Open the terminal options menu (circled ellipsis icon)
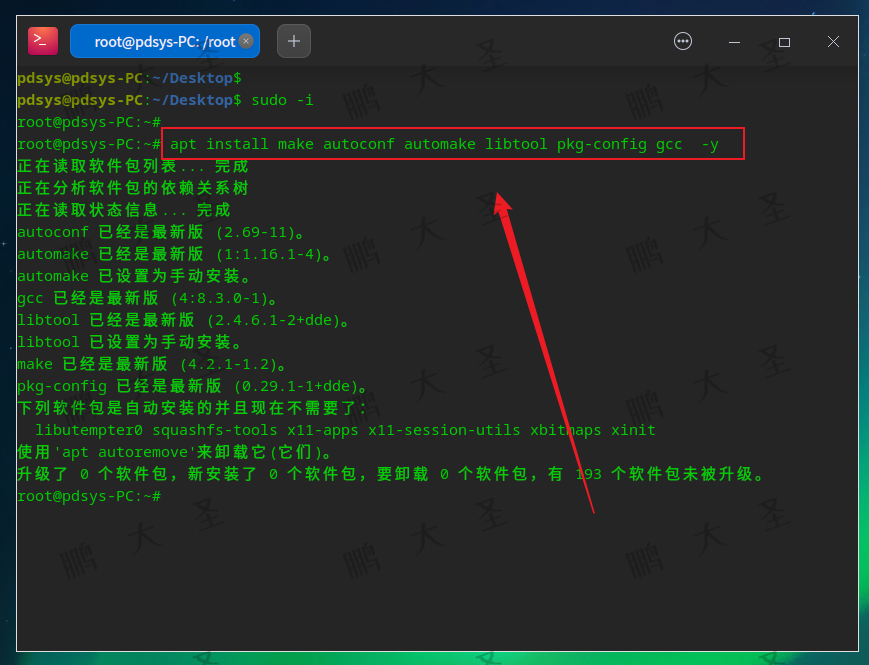This screenshot has width=869, height=665. [x=683, y=41]
